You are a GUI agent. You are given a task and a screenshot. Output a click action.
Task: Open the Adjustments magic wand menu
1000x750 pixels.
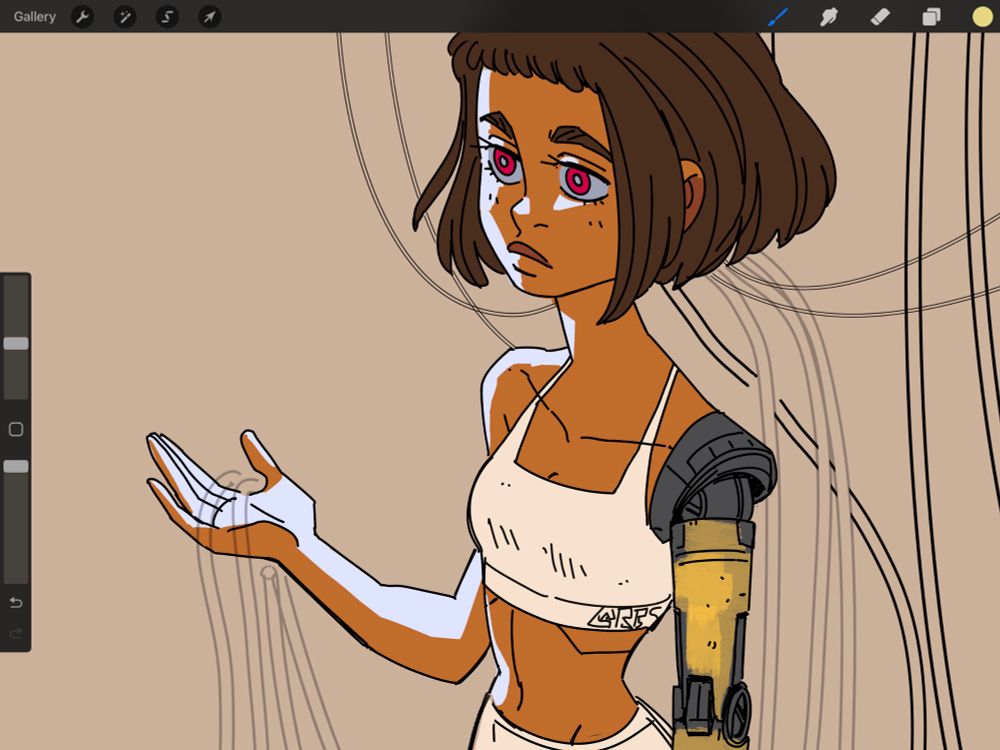click(126, 16)
